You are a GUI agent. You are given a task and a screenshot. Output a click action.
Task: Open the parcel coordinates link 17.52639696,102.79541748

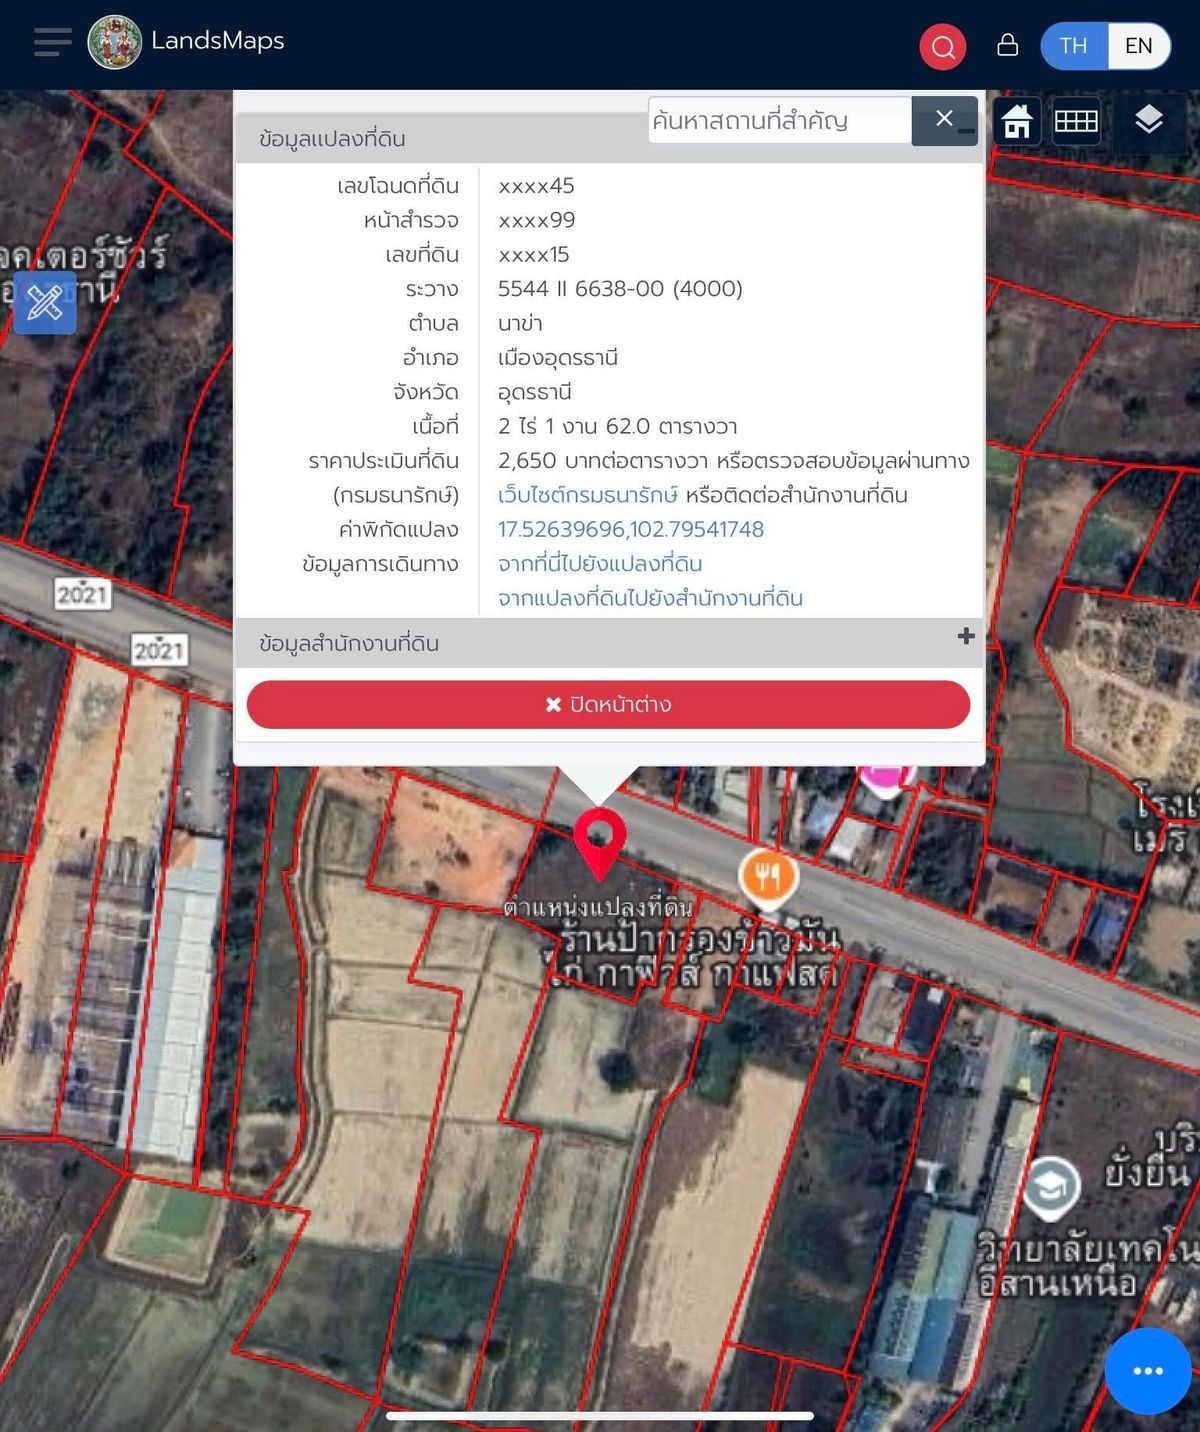[x=630, y=529]
